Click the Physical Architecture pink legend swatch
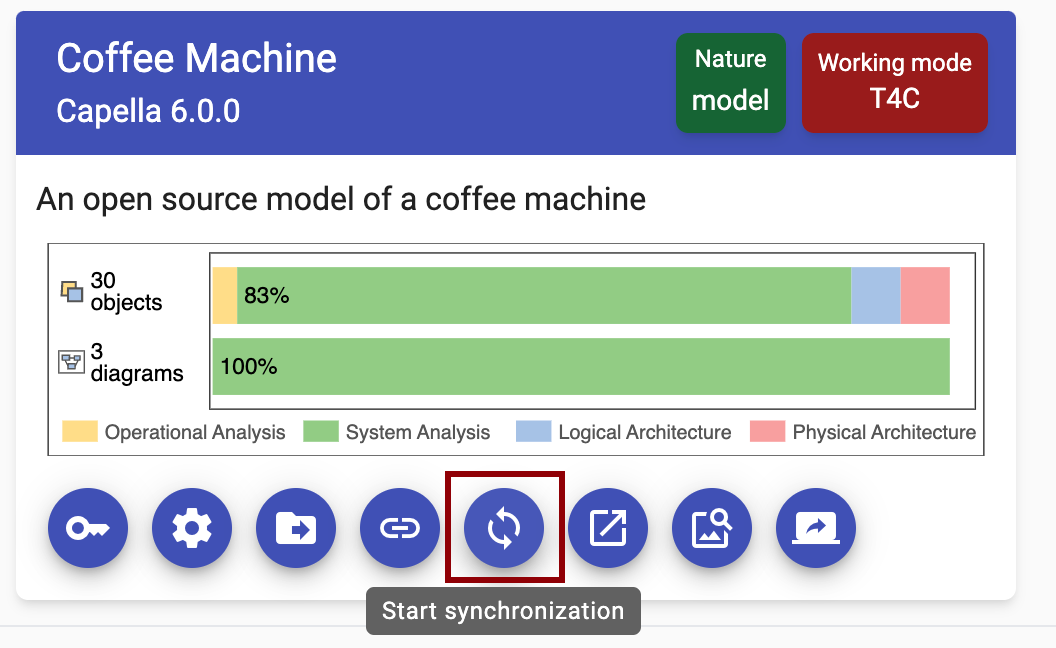 [768, 432]
